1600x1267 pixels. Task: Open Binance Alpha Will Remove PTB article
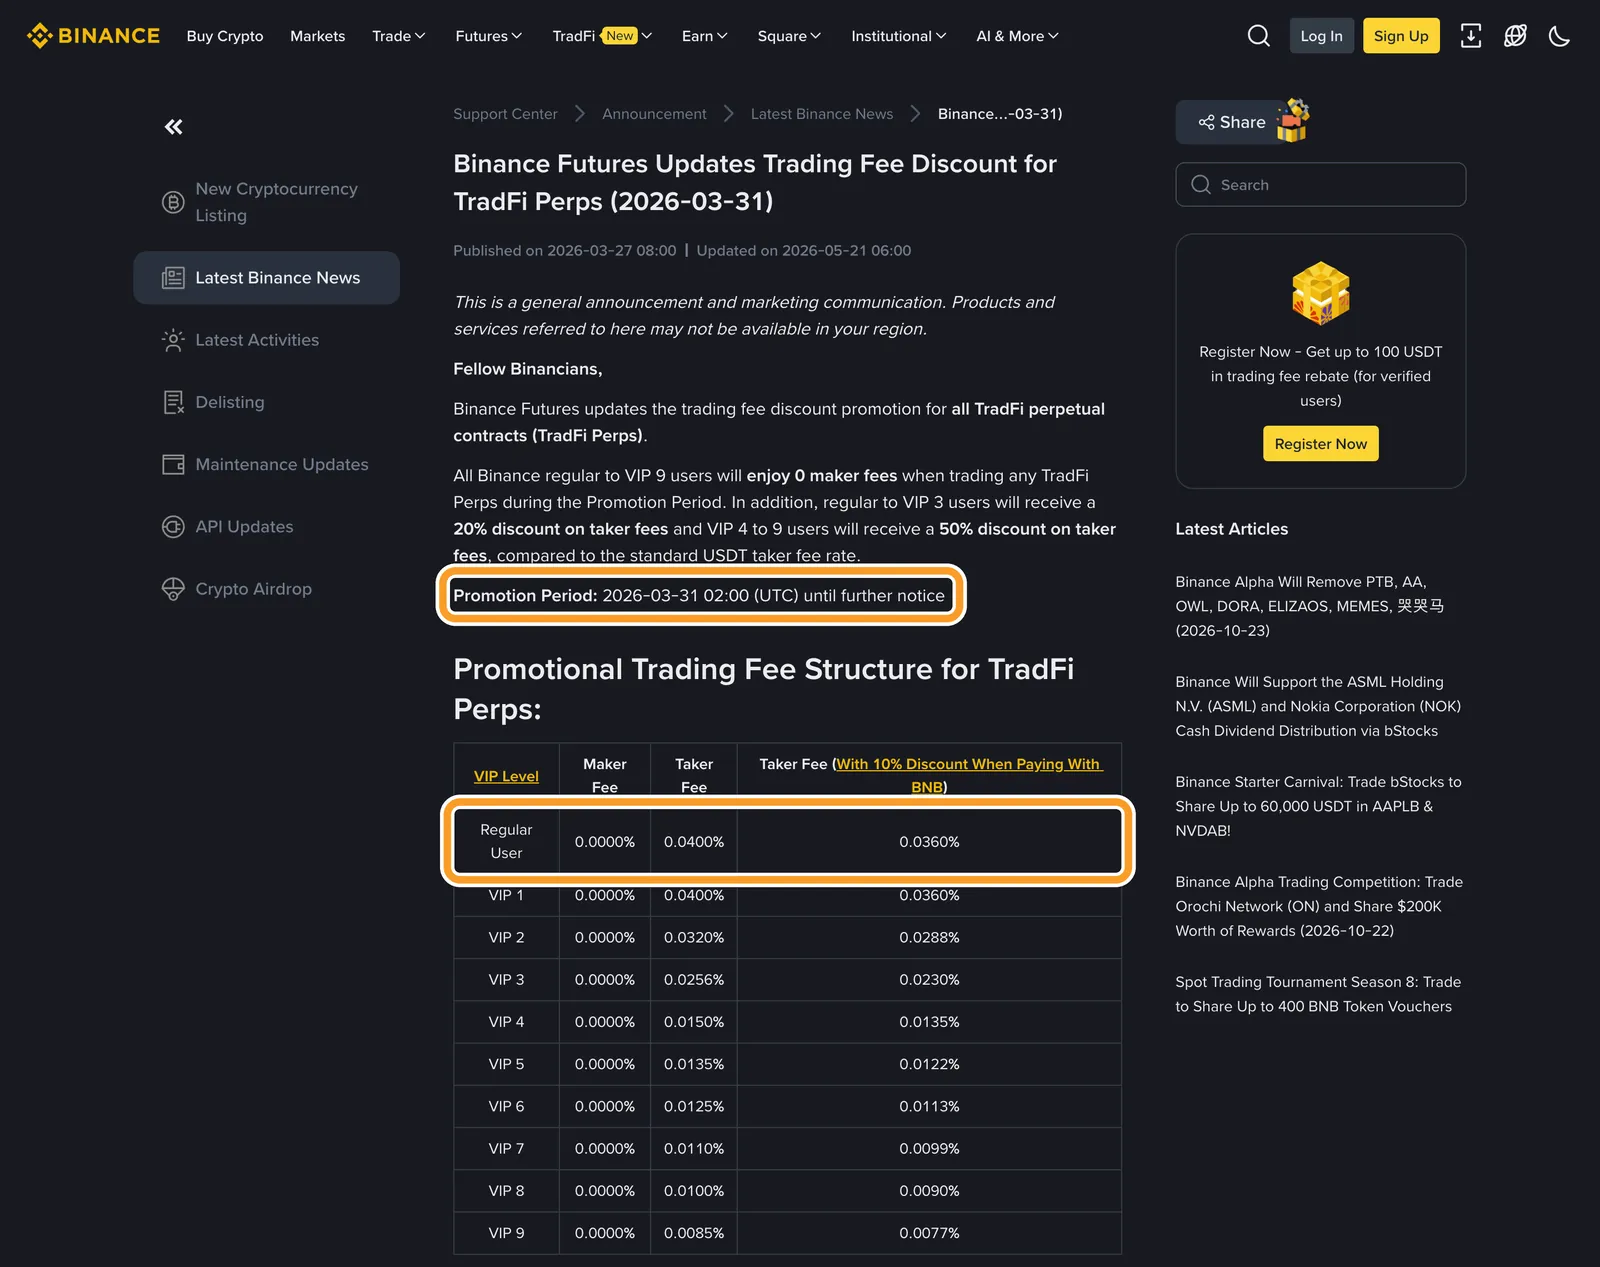pos(1310,606)
